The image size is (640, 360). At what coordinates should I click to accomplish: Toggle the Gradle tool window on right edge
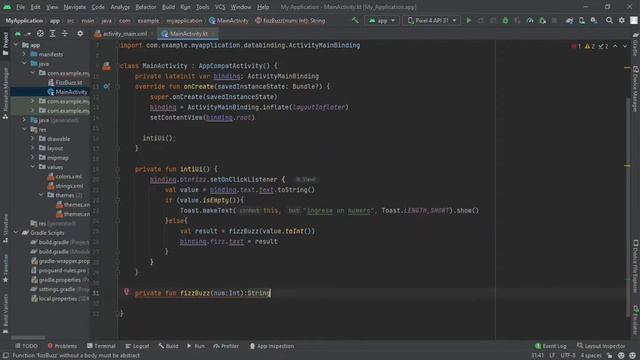pyautogui.click(x=636, y=45)
